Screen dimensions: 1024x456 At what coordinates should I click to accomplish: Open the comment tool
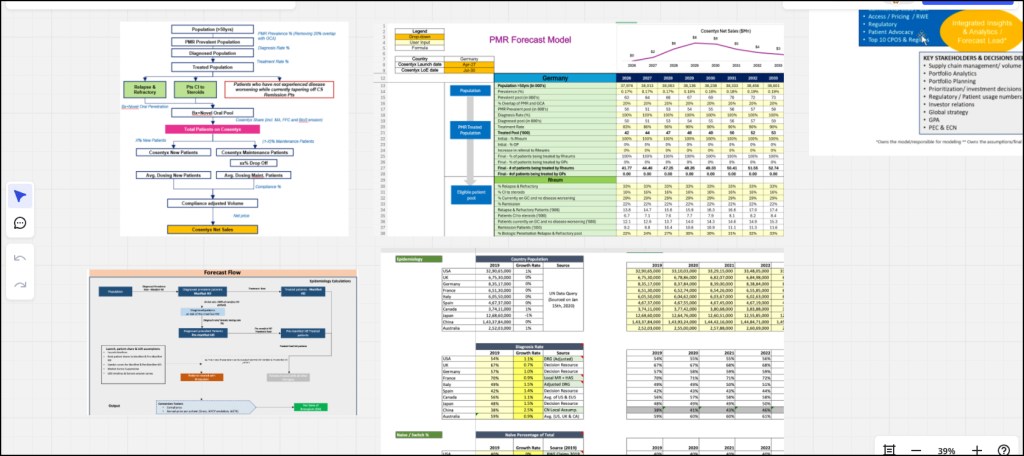[x=20, y=223]
